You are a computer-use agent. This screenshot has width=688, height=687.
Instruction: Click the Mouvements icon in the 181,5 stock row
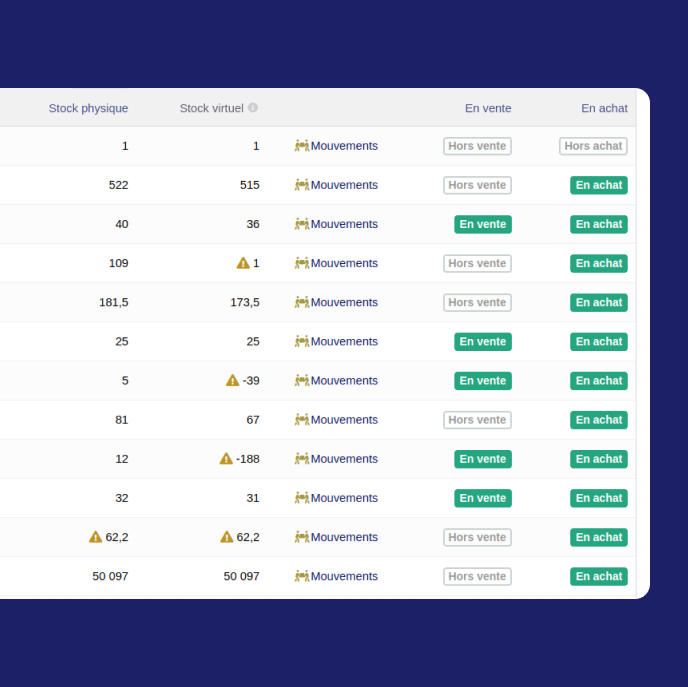301,302
